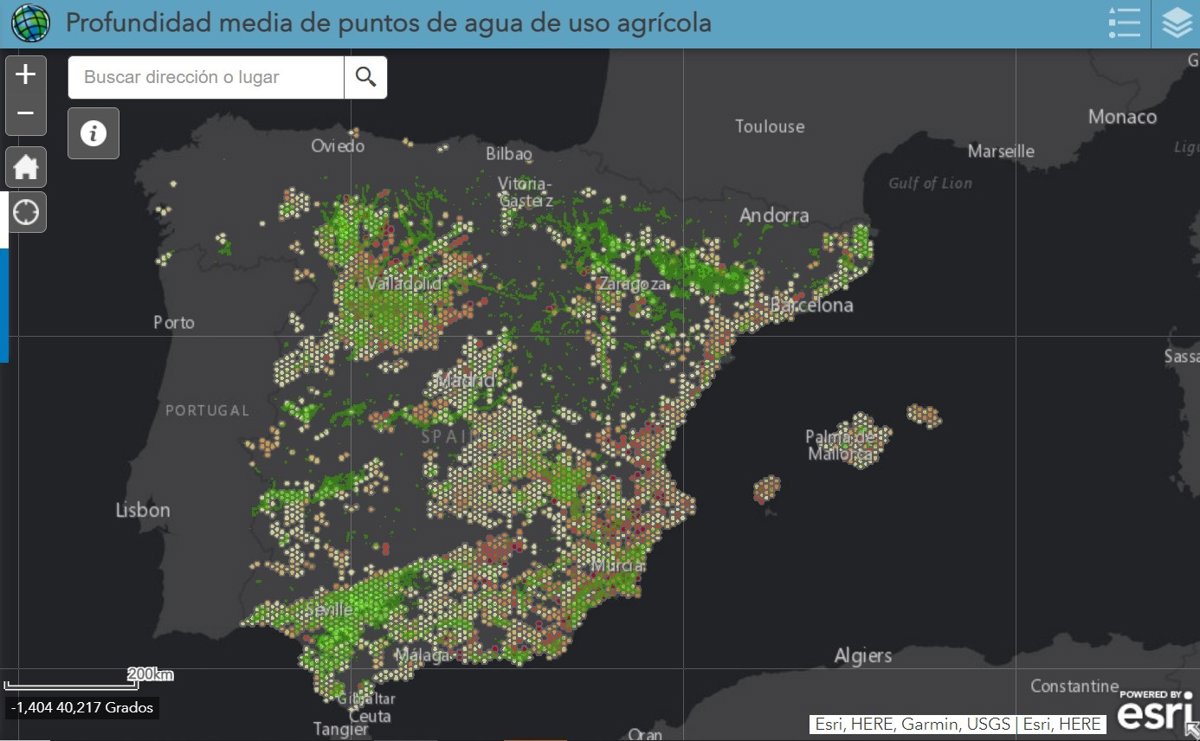Viewport: 1200px width, 741px height.
Task: Click the coordinates readout in Grados
Action: (82, 708)
